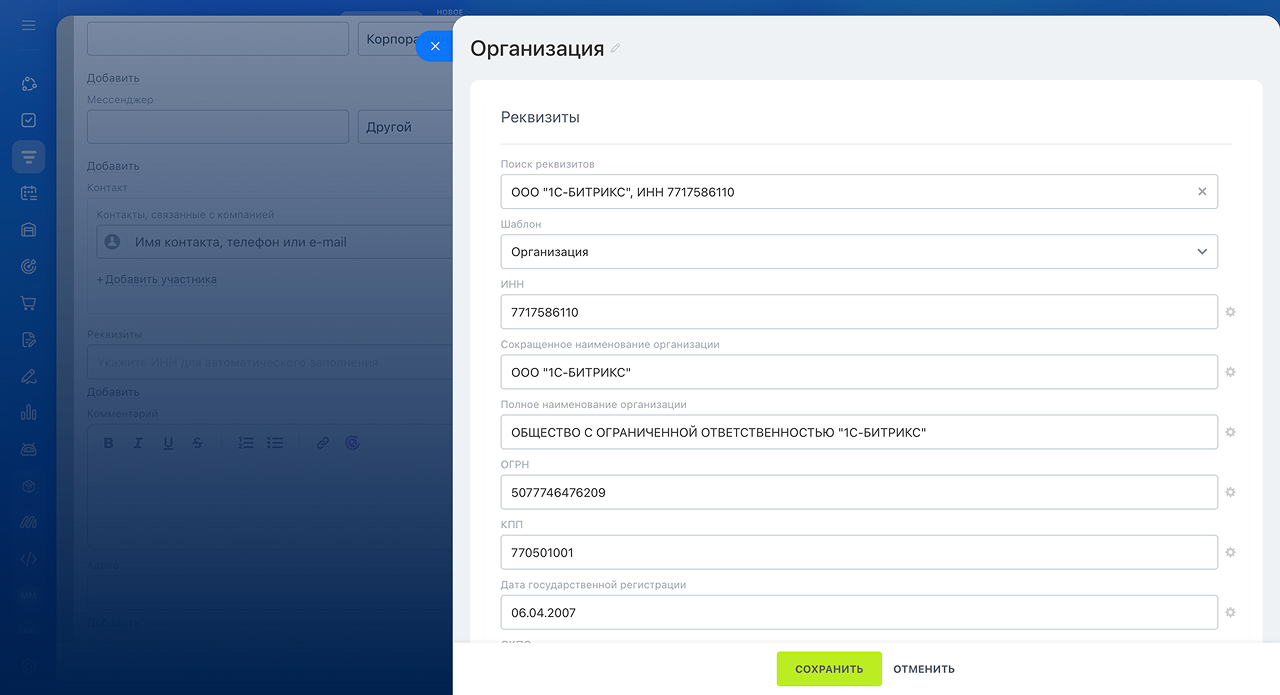The image size is (1280, 695).
Task: Click the КПП field with 770501001
Action: coord(859,552)
